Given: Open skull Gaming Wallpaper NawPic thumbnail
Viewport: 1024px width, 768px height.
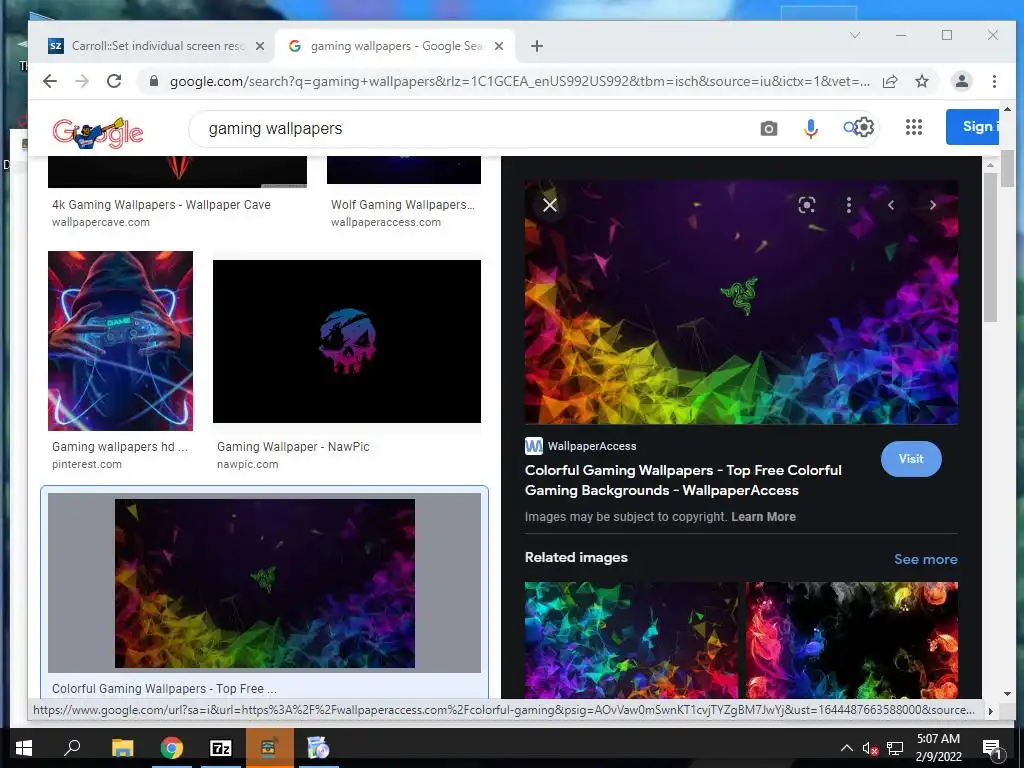Looking at the screenshot, I should pos(347,342).
